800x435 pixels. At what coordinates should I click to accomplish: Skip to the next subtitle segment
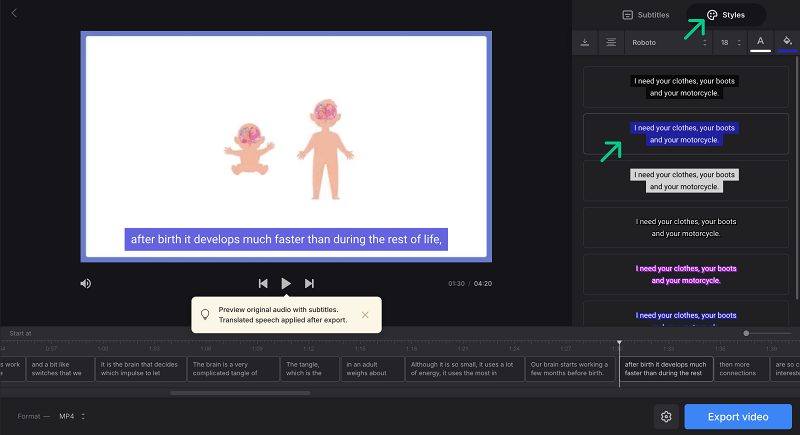[309, 284]
